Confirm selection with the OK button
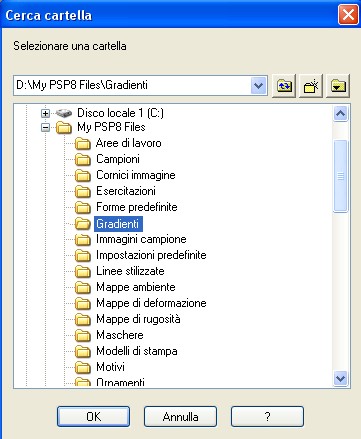361x439 pixels. click(x=93, y=416)
